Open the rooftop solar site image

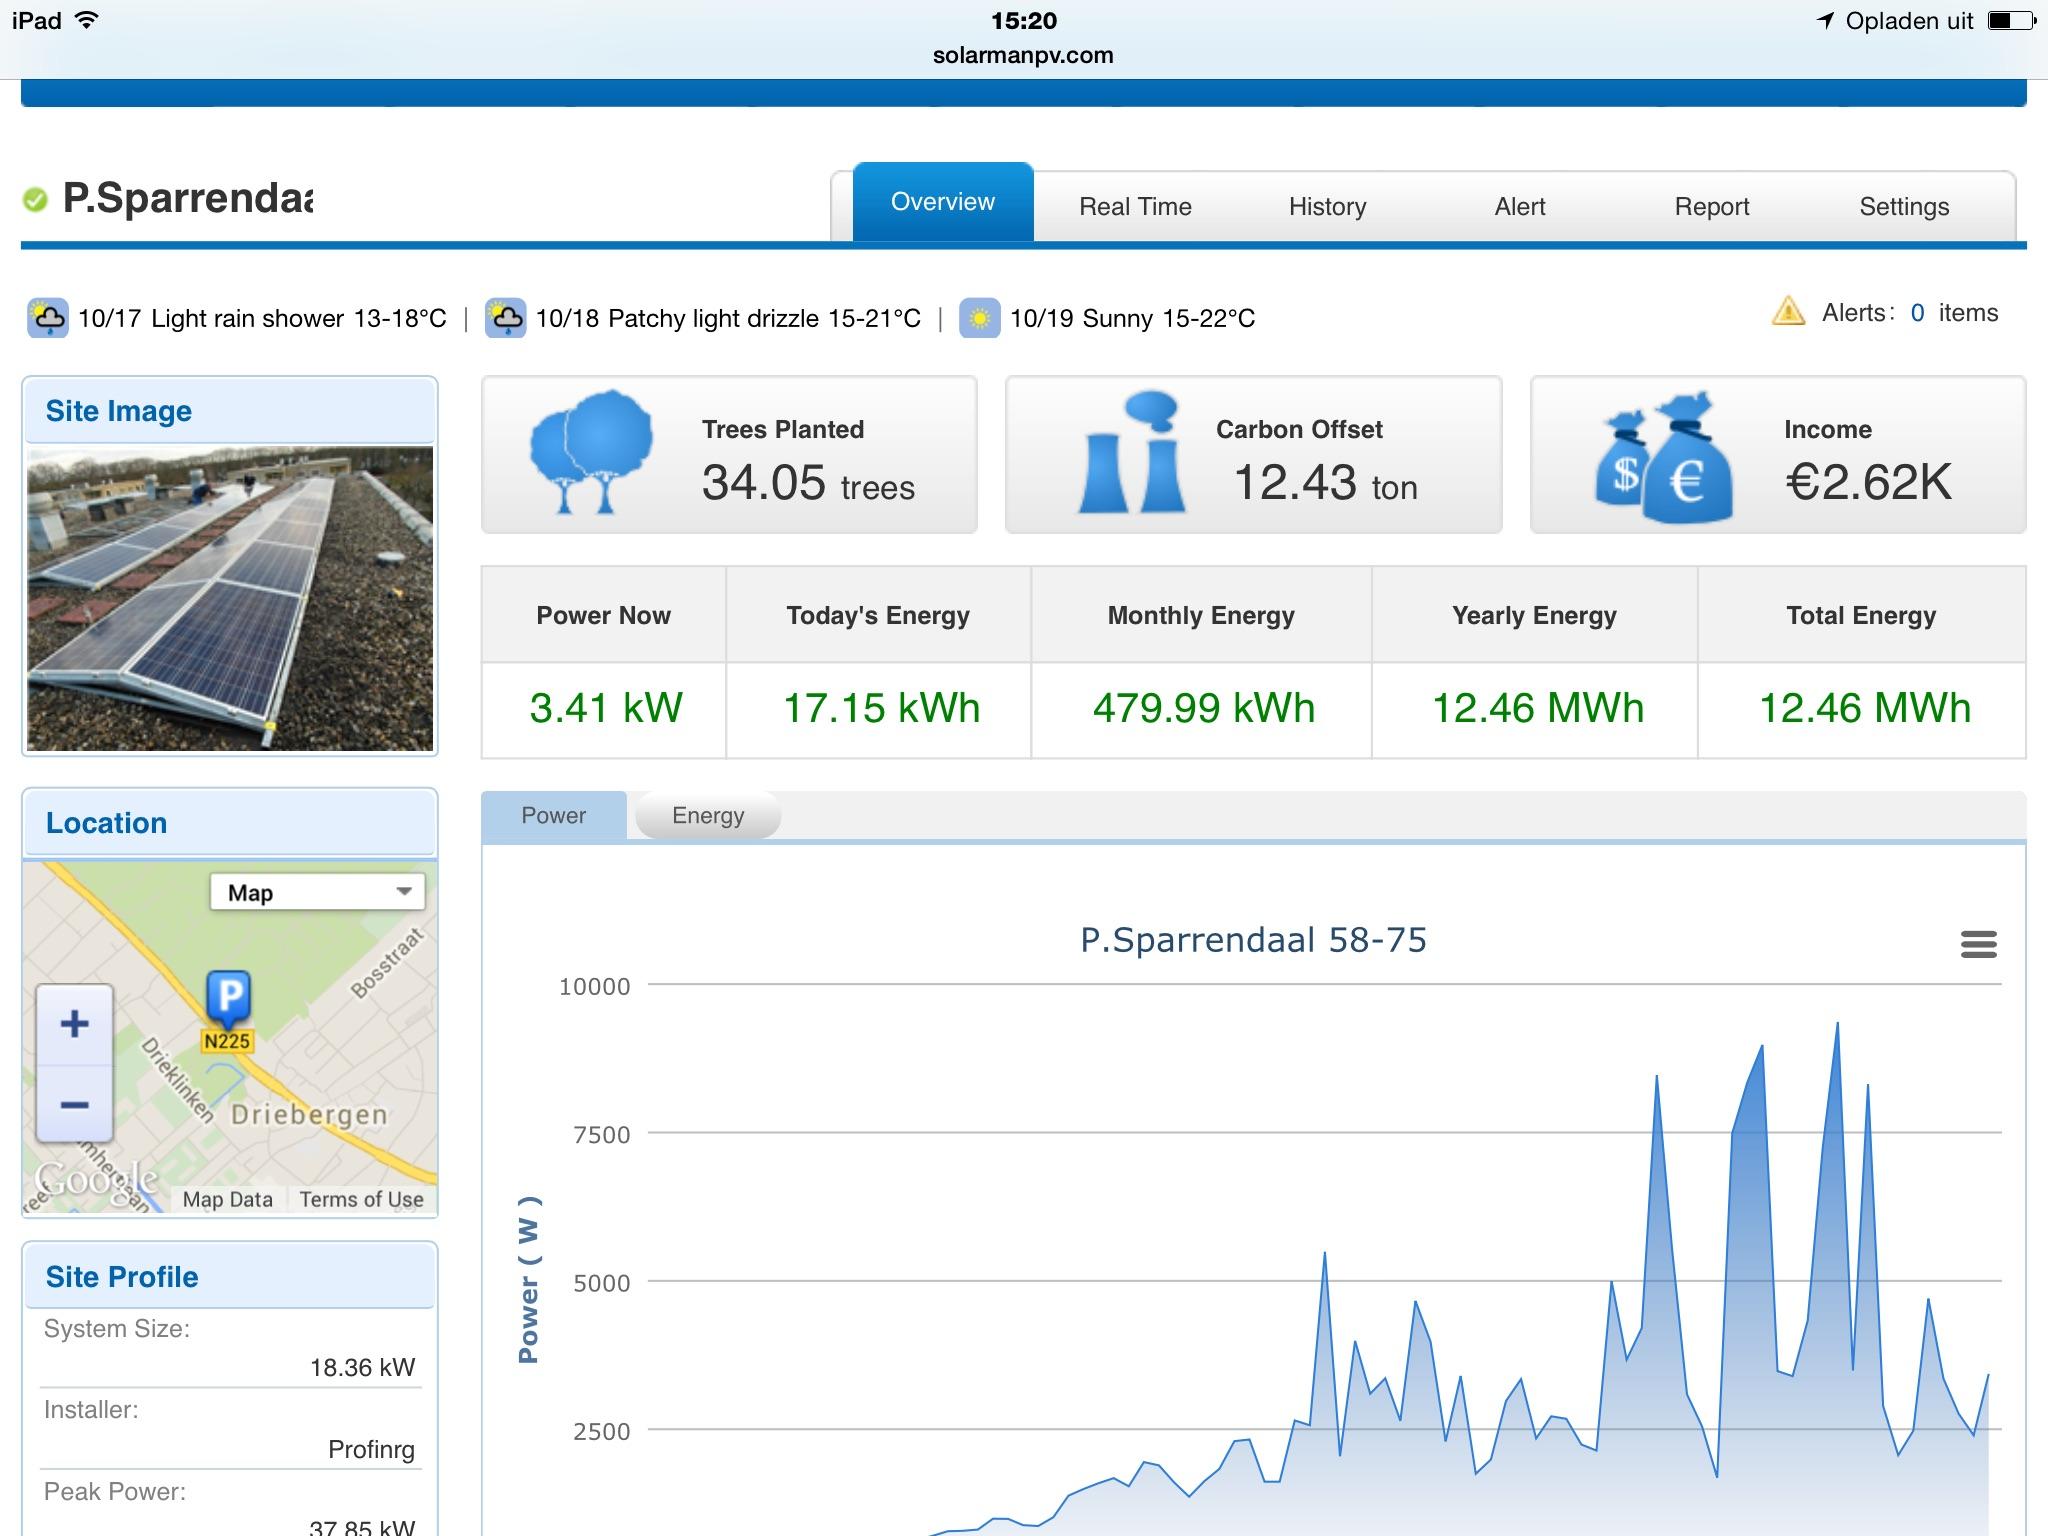pyautogui.click(x=230, y=599)
